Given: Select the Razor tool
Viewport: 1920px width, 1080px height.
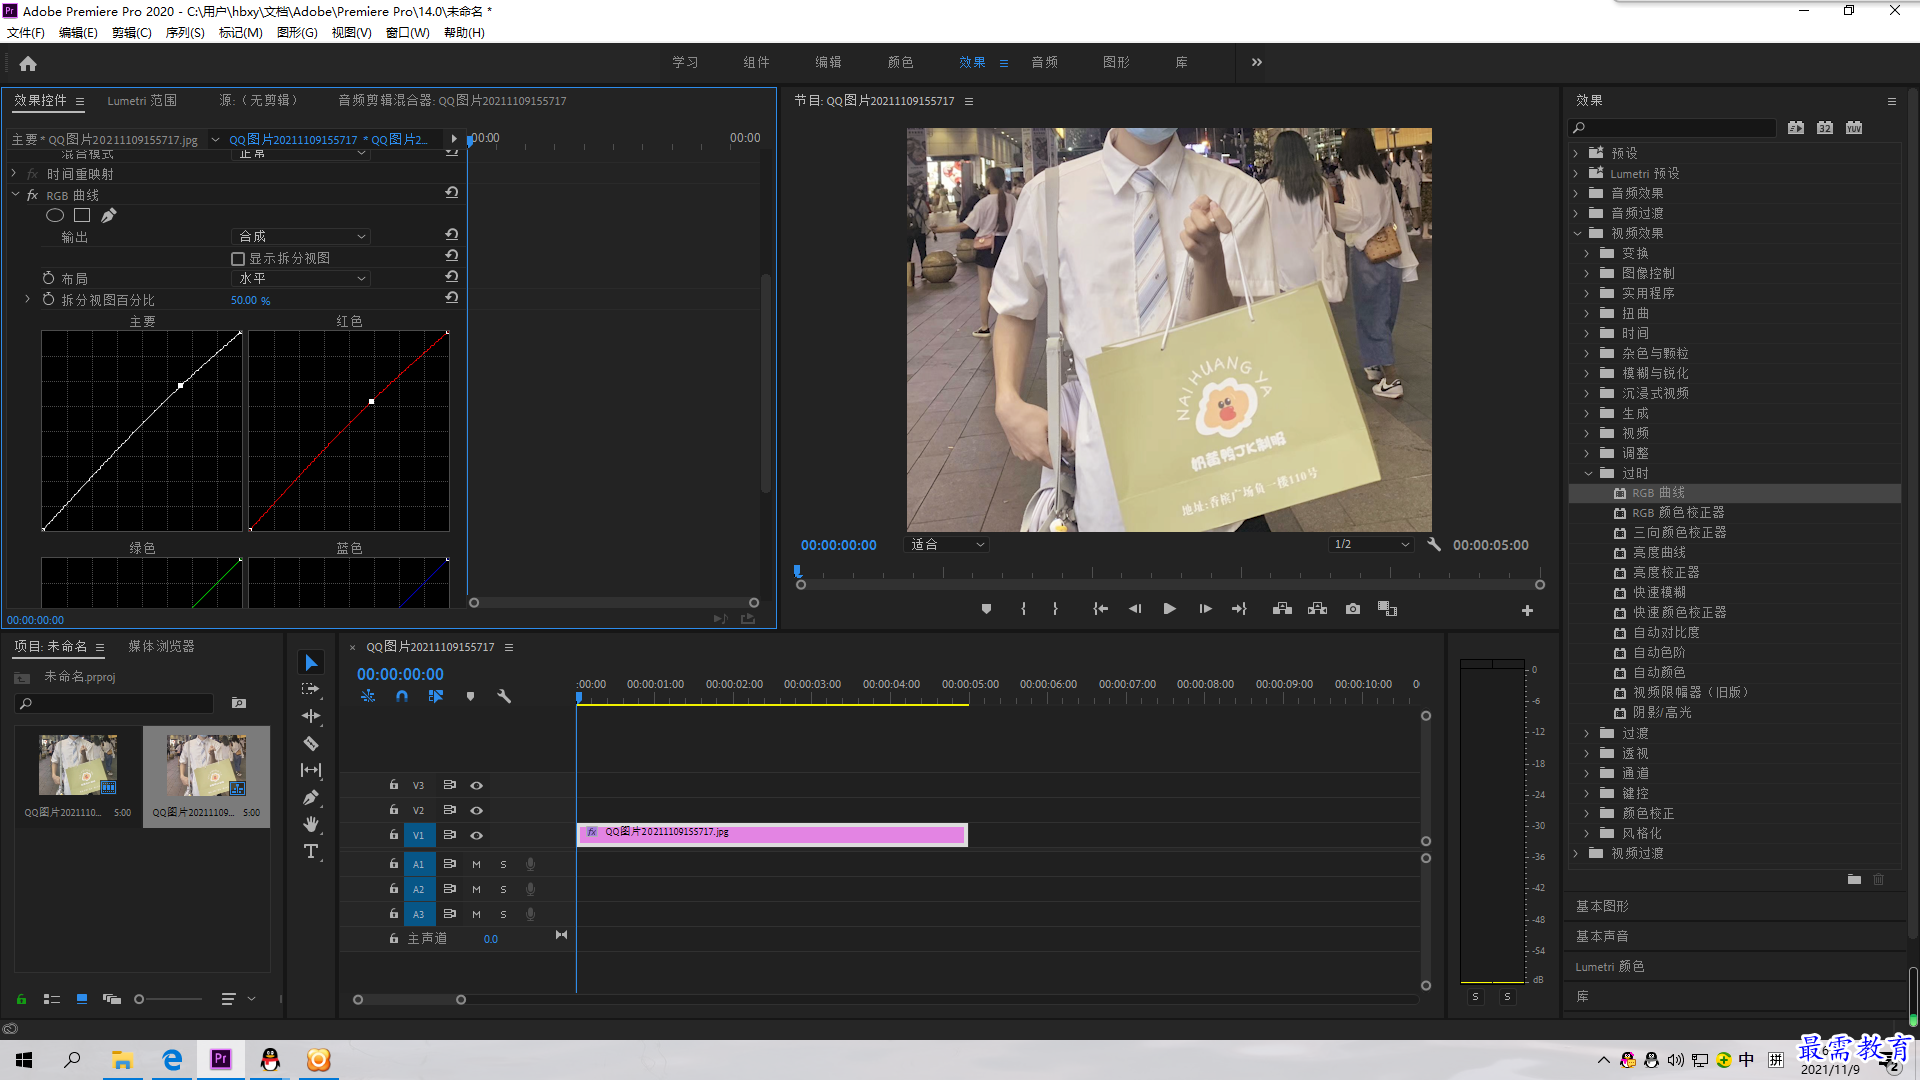Looking at the screenshot, I should click(311, 743).
